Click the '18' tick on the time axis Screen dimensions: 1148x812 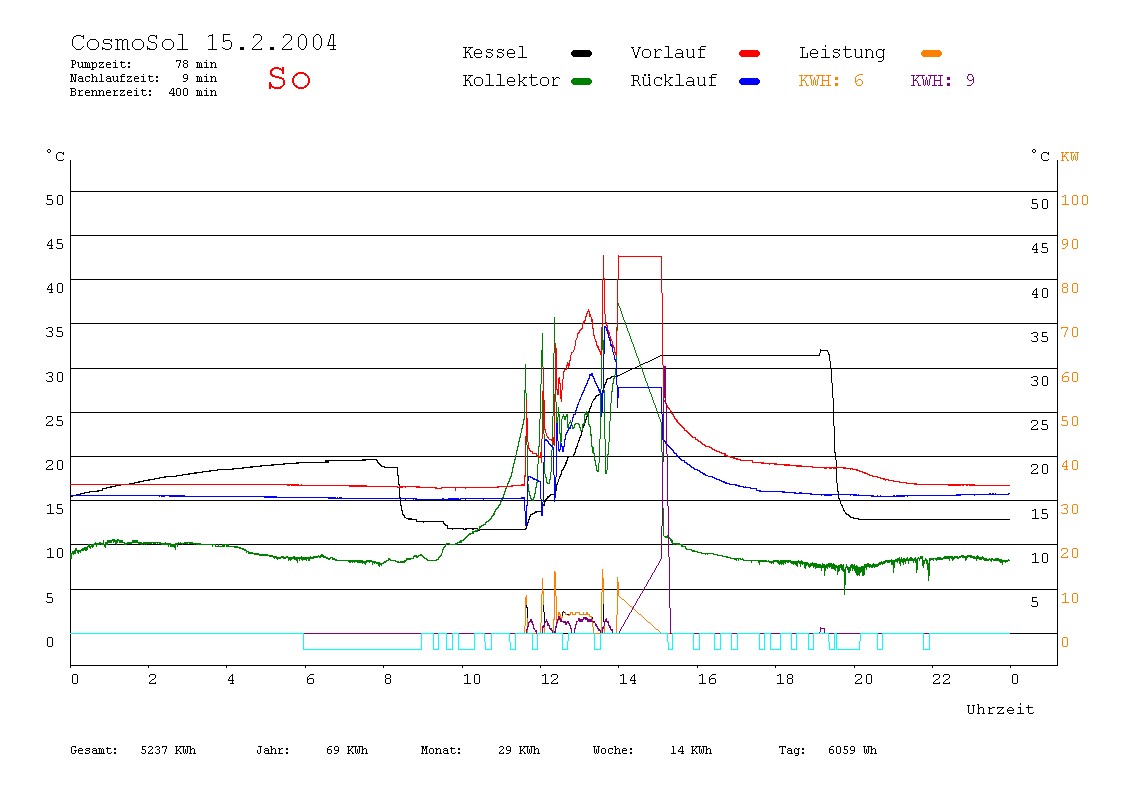(785, 679)
